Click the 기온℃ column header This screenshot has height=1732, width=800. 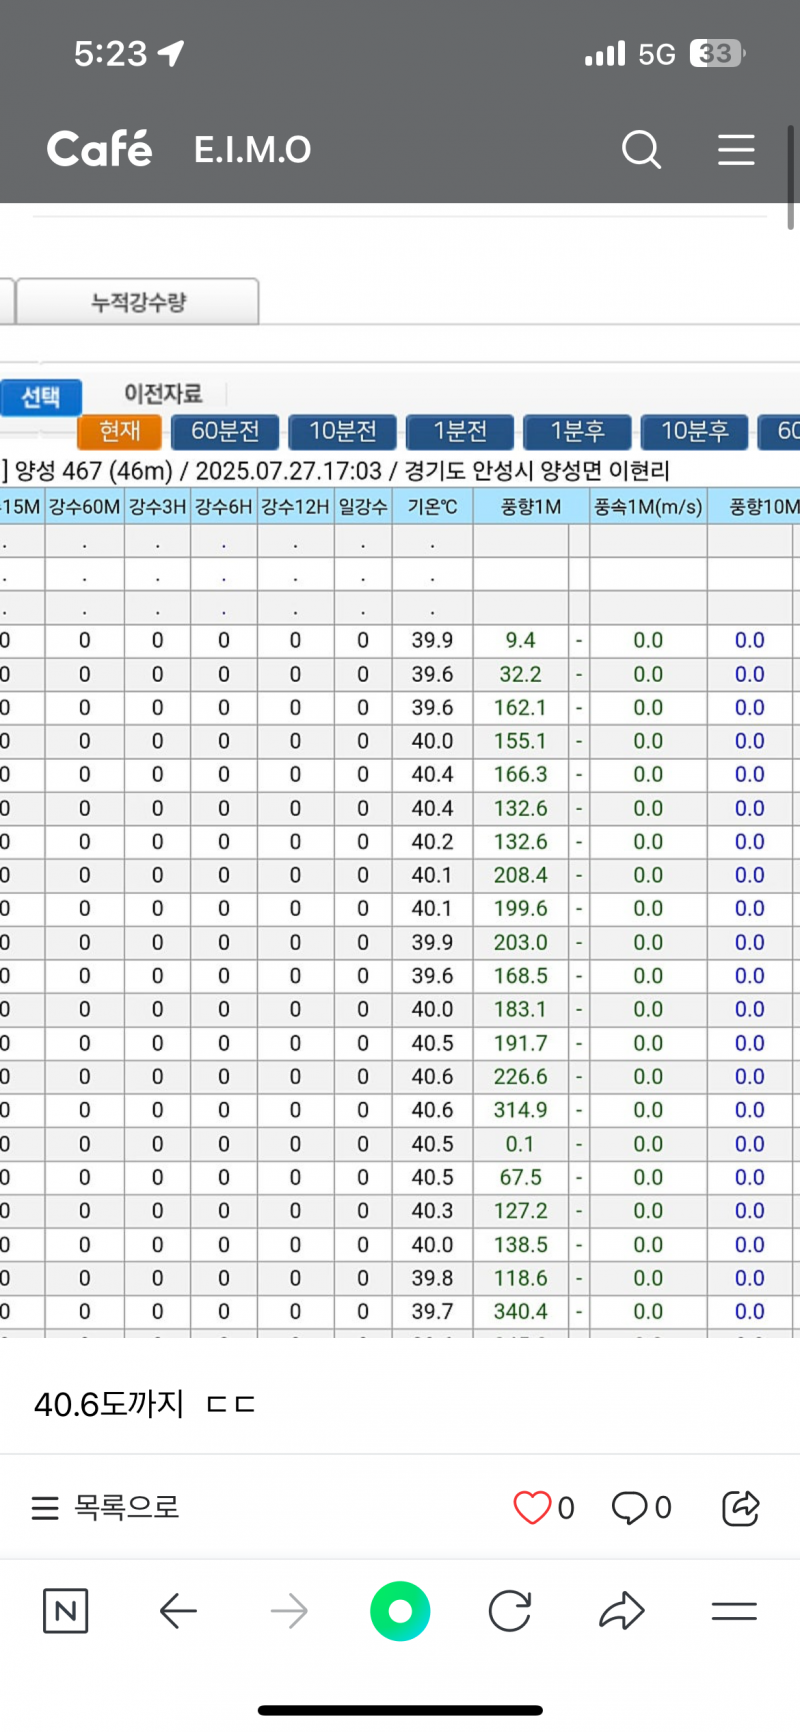click(433, 507)
